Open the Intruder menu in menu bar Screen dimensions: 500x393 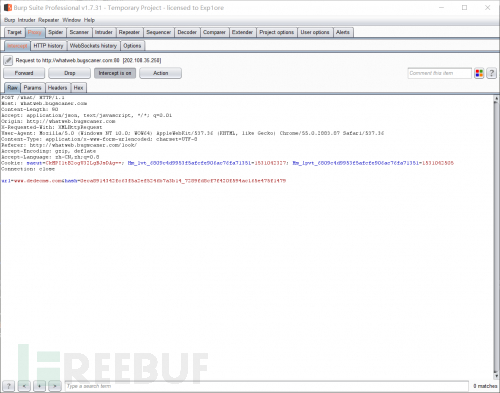coord(26,20)
